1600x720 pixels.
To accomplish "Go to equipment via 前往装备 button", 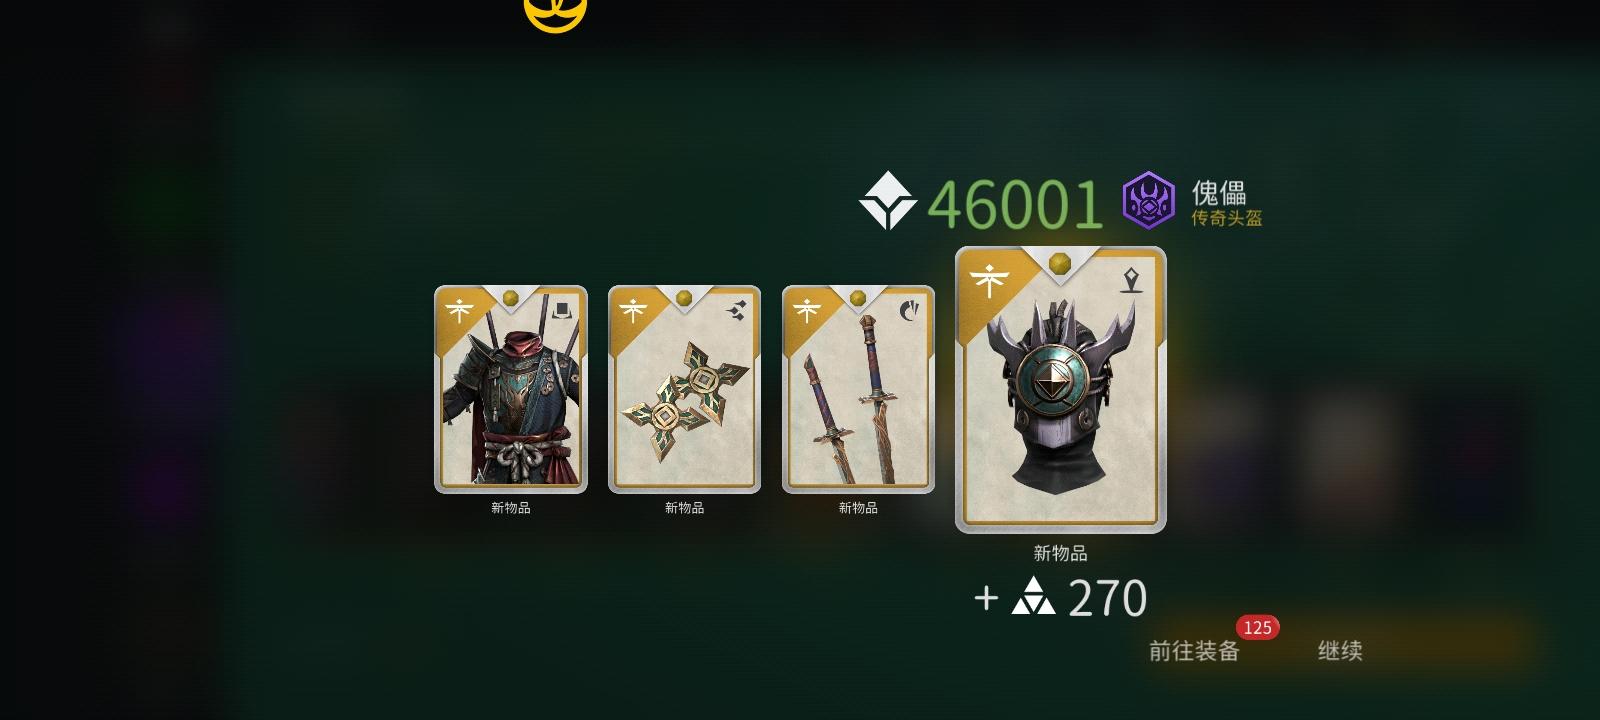I will pos(1194,651).
